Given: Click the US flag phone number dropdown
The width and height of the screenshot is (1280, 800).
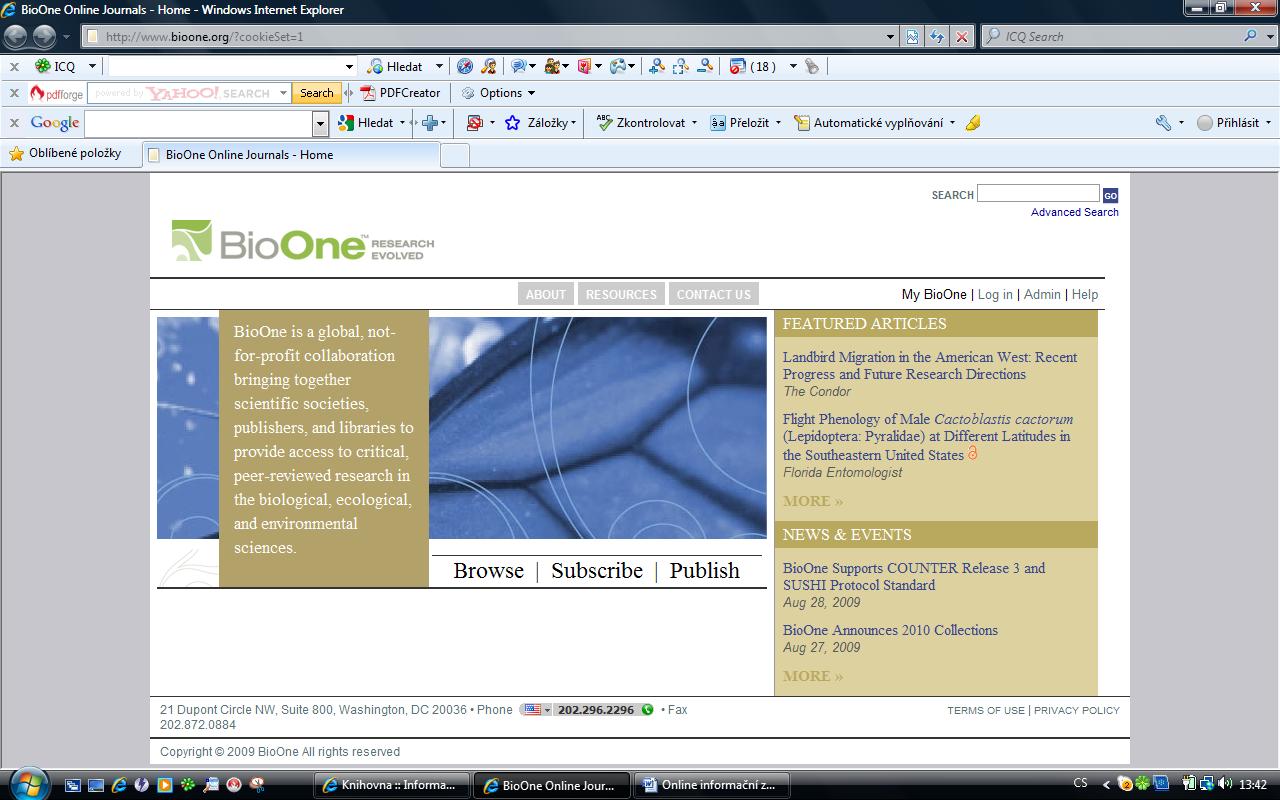Looking at the screenshot, I should (536, 710).
